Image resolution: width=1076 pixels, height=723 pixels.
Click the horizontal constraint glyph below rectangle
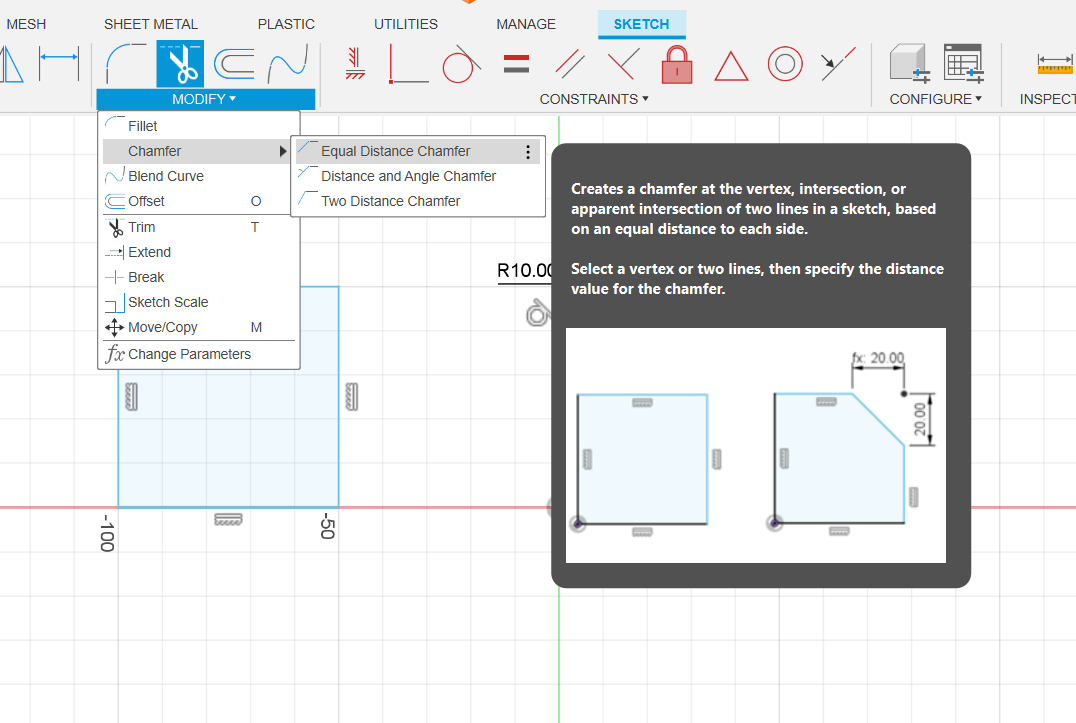pos(229,519)
